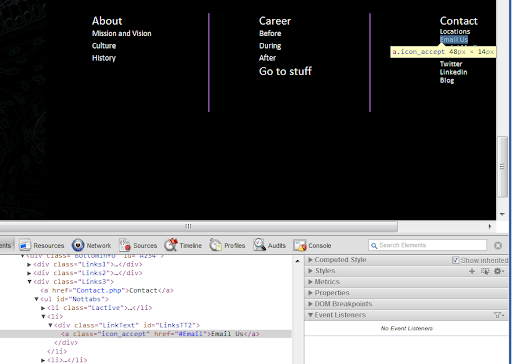
Task: Open the LinkedIn link
Action: point(454,72)
